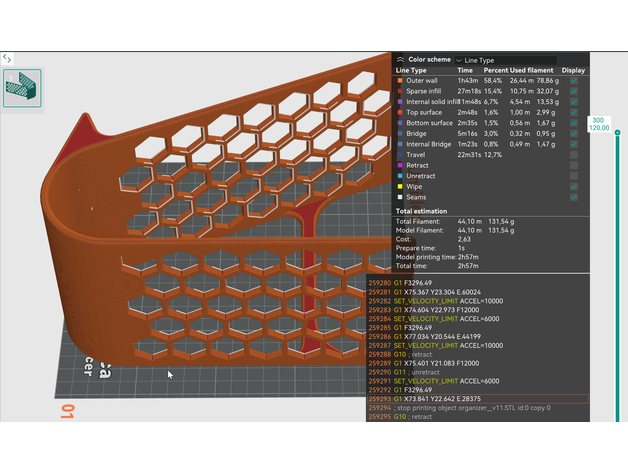Toggle Sparse infill display checkbox

pyautogui.click(x=573, y=91)
